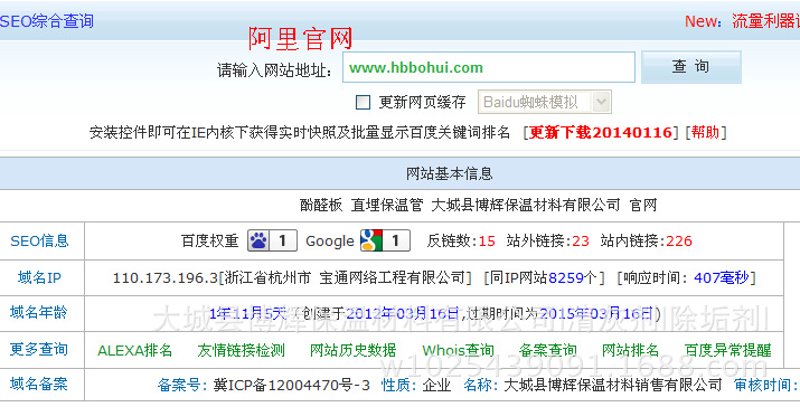
Task: Click the site title 酚醛板 直埋保温管 text
Action: pyautogui.click(x=361, y=205)
